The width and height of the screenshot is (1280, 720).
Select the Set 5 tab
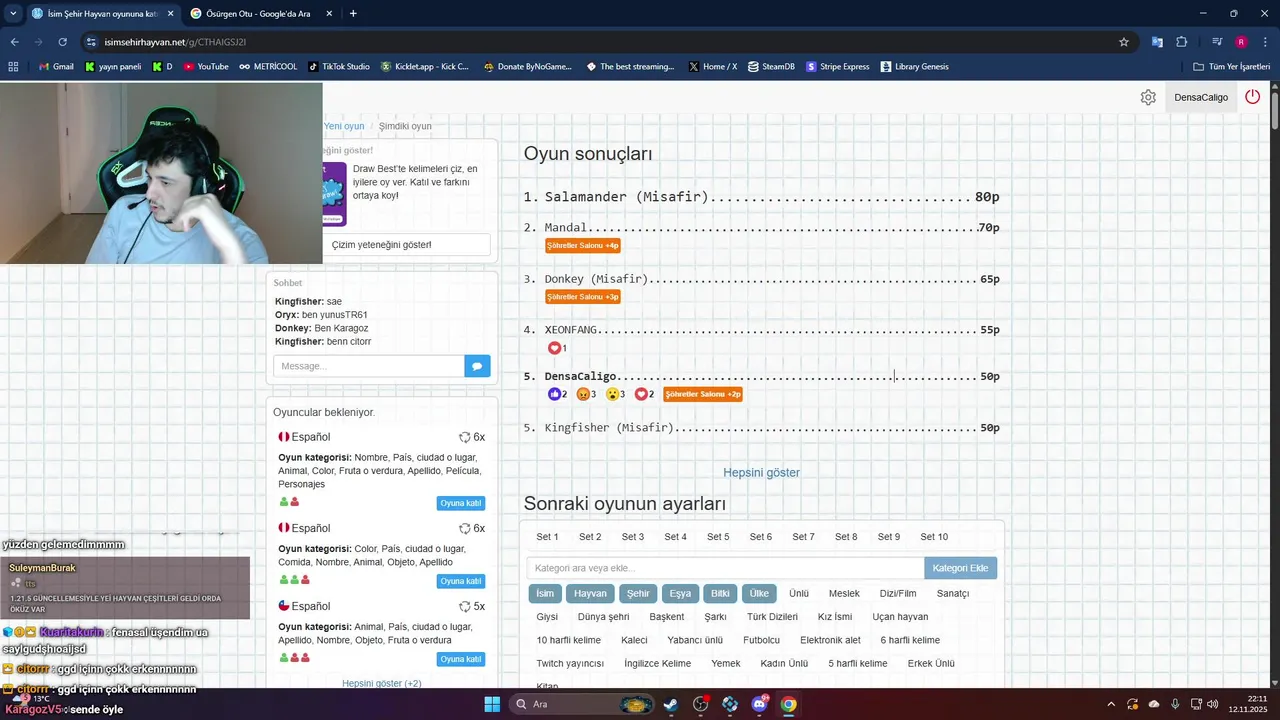(719, 537)
